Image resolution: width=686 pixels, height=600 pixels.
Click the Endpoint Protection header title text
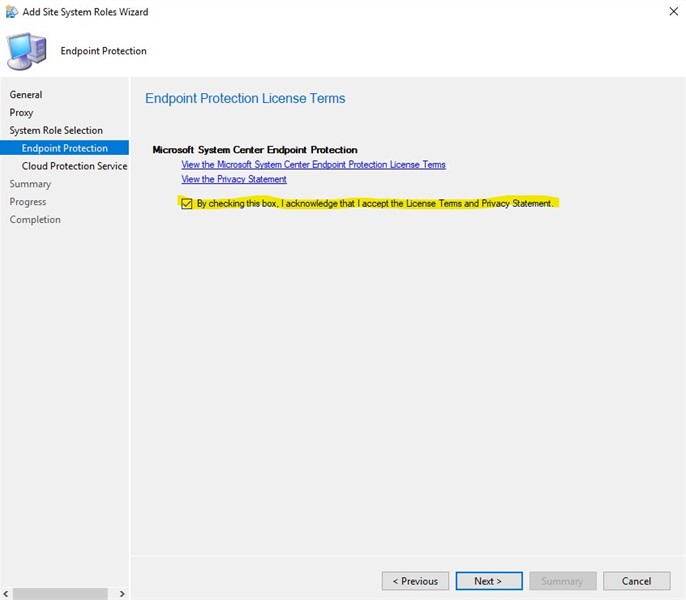pos(103,51)
